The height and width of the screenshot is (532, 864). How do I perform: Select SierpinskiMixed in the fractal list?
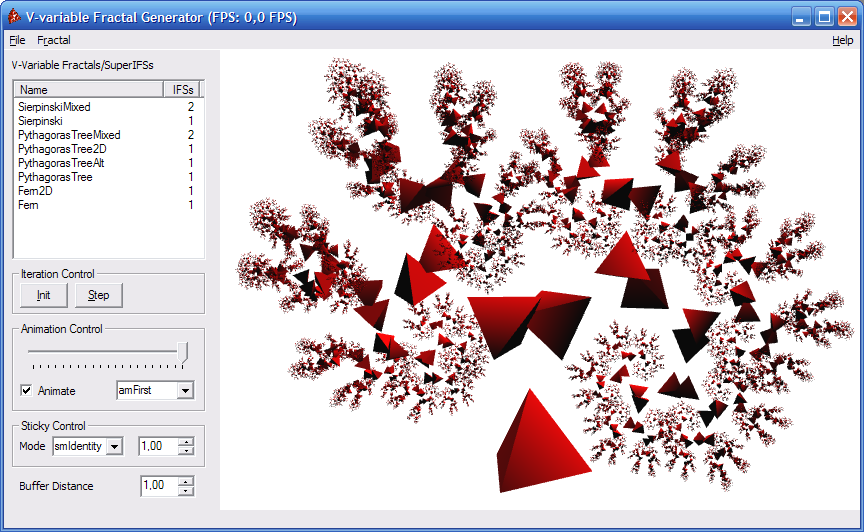click(x=54, y=107)
